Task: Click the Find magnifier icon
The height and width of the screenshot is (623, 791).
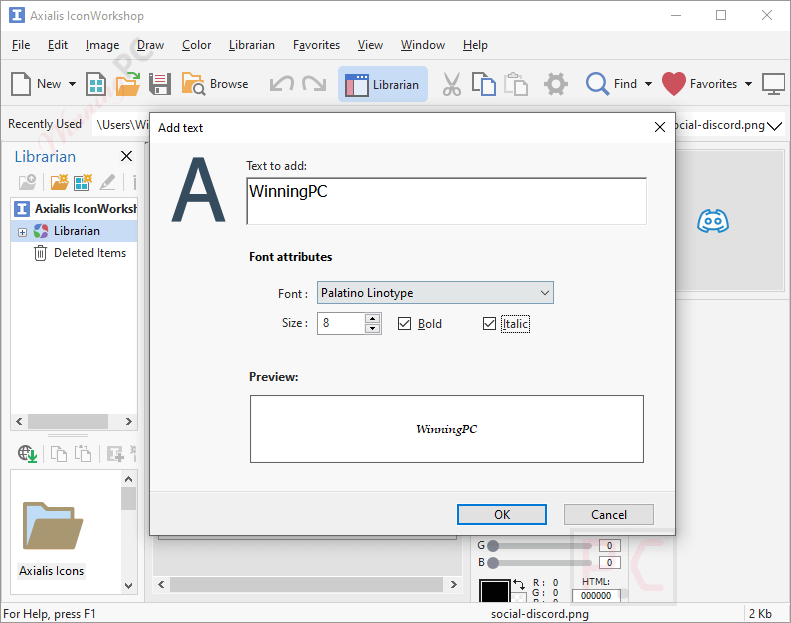Action: point(597,84)
